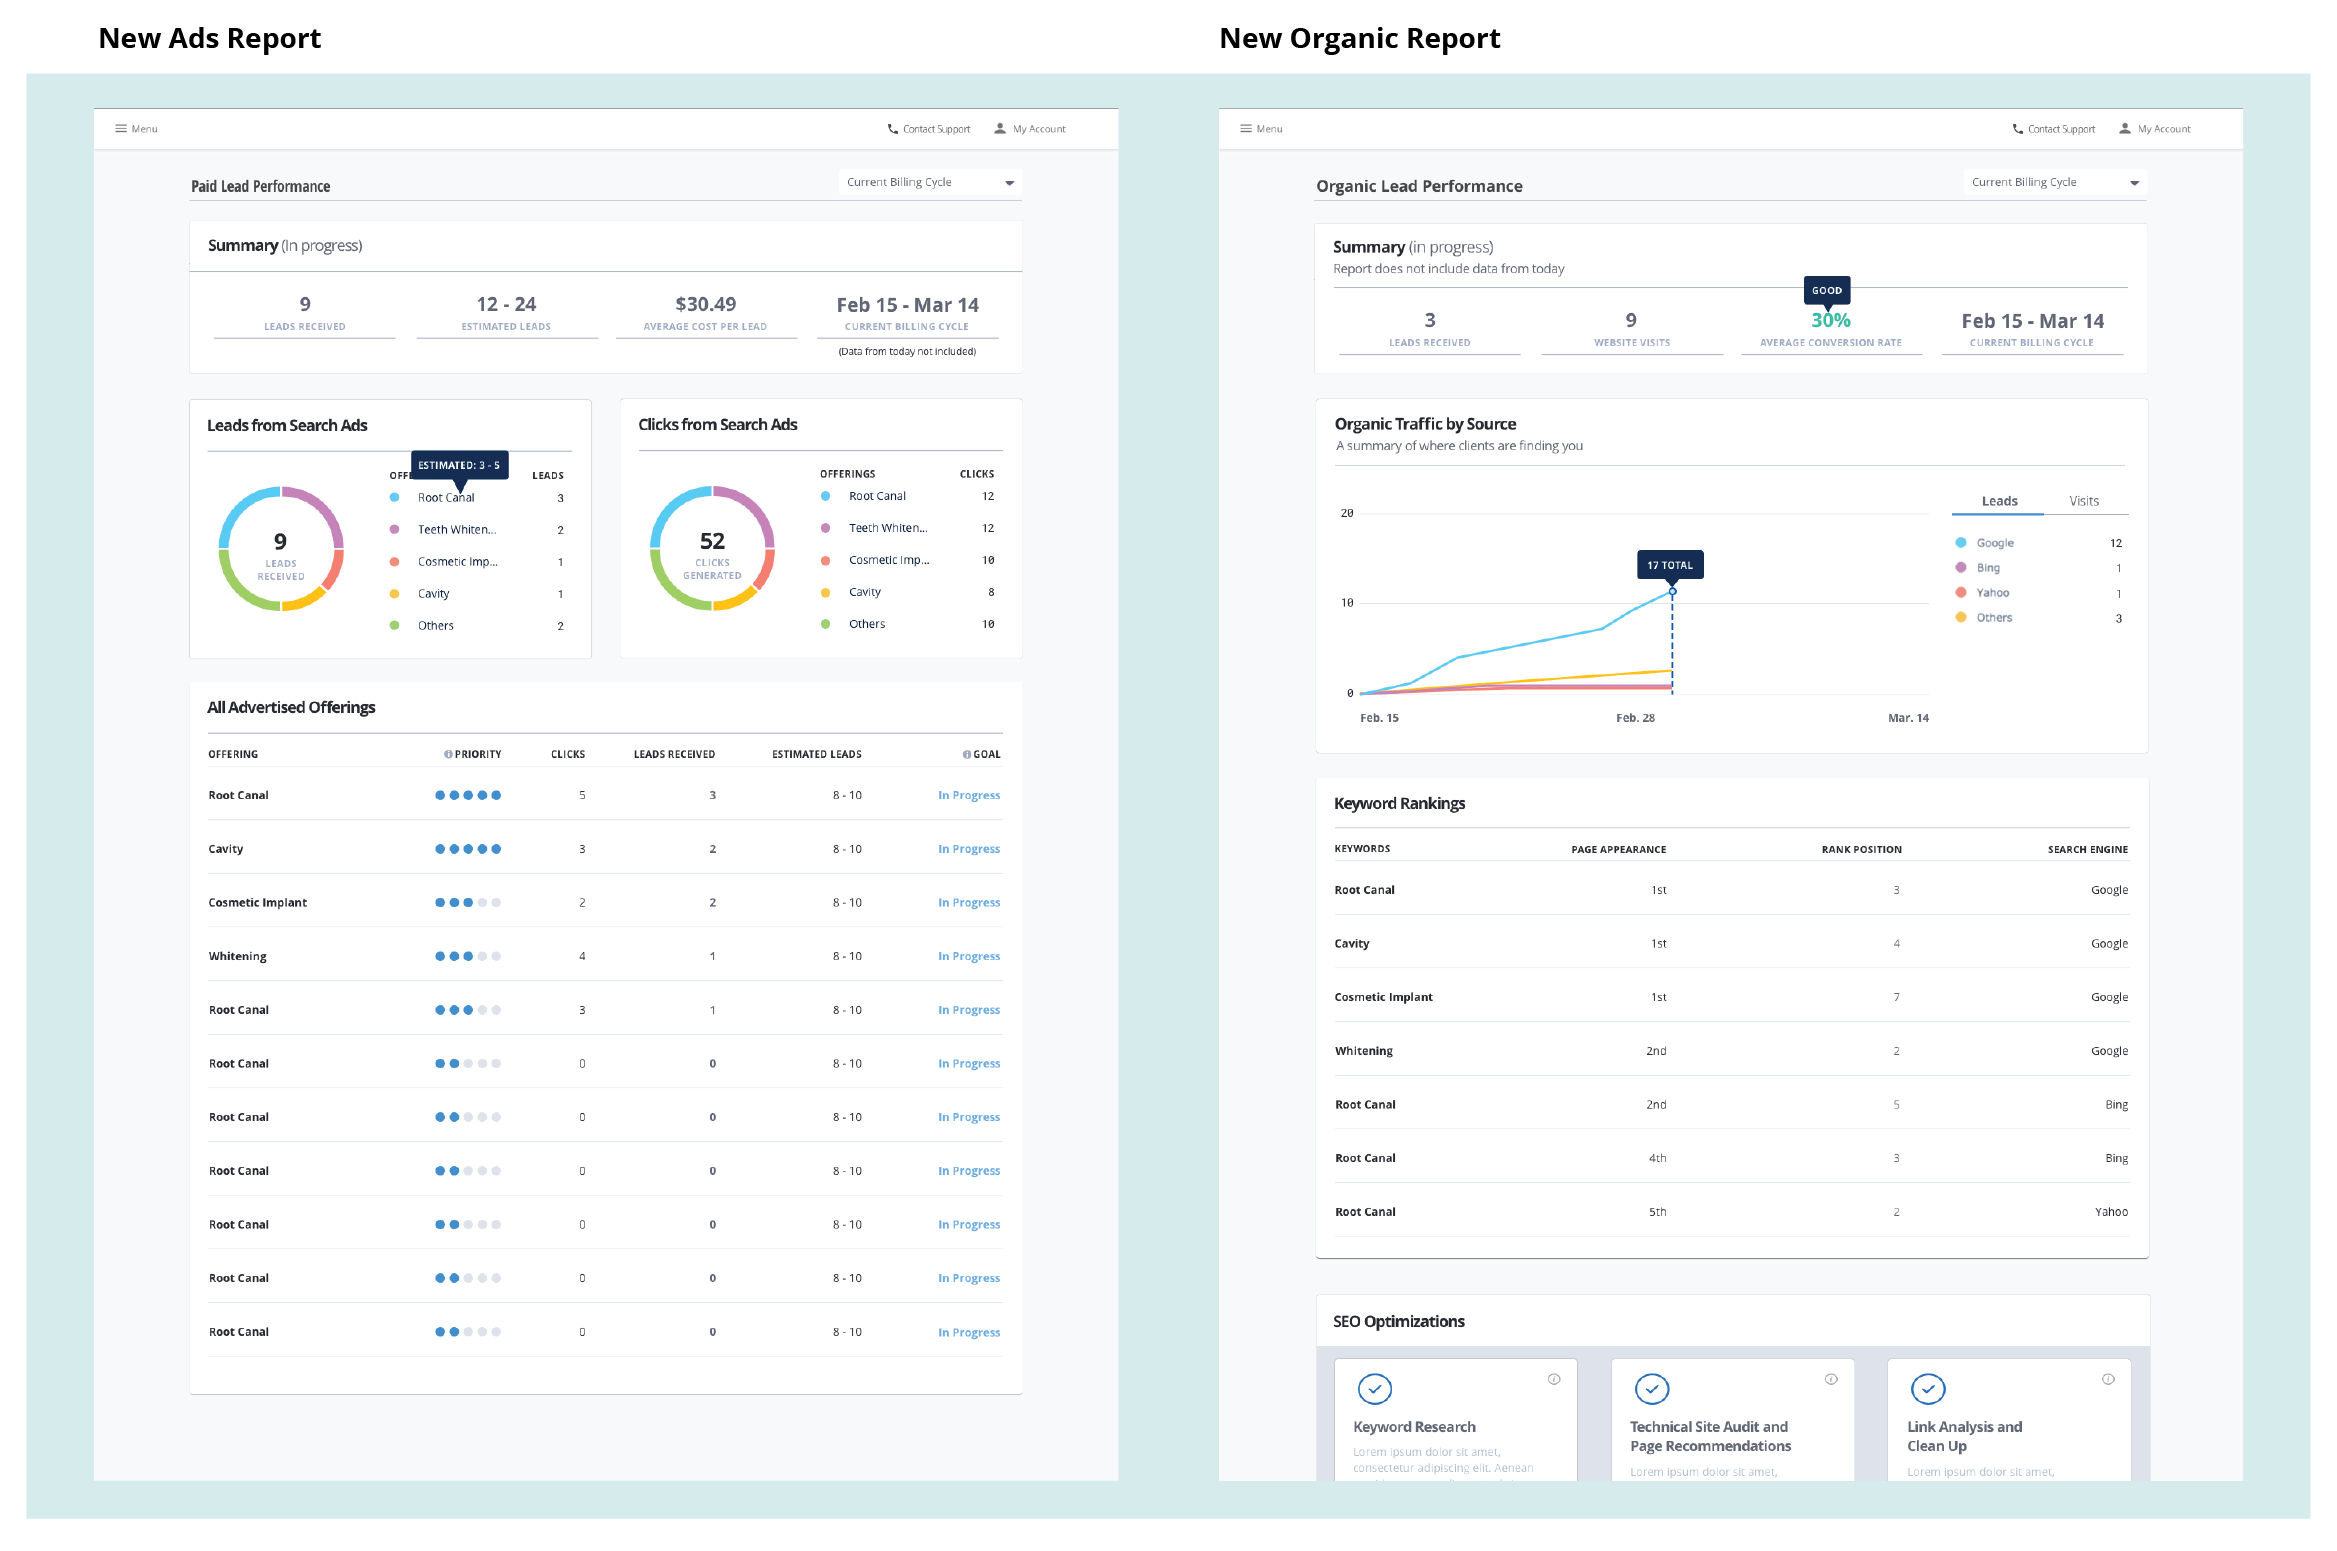Switch to the Leads tab in Organic Traffic

pyautogui.click(x=1999, y=501)
